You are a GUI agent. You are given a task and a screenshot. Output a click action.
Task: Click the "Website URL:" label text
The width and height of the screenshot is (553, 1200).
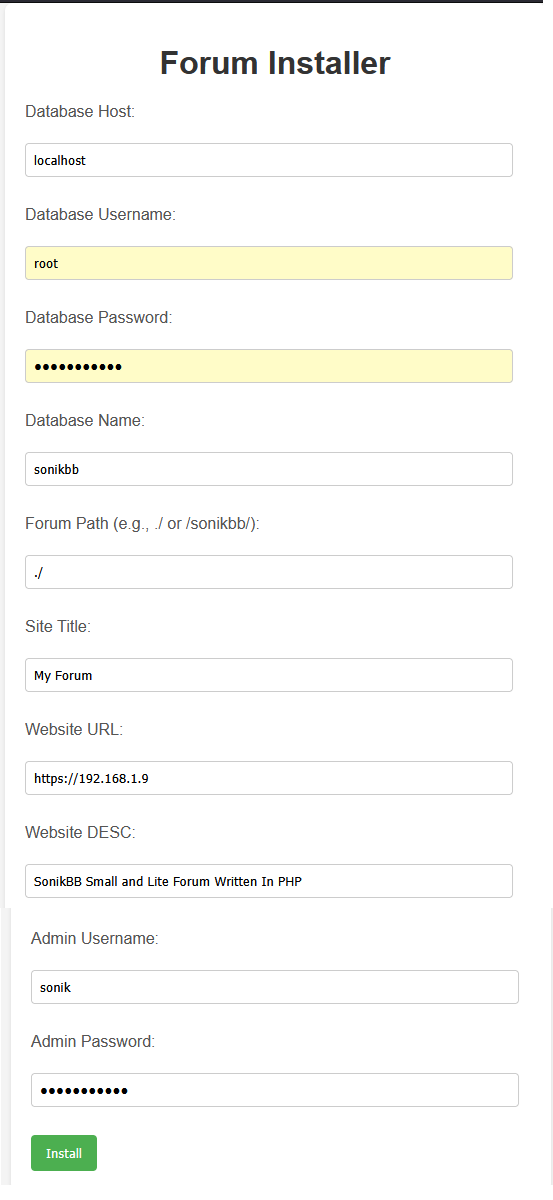pyautogui.click(x=74, y=730)
